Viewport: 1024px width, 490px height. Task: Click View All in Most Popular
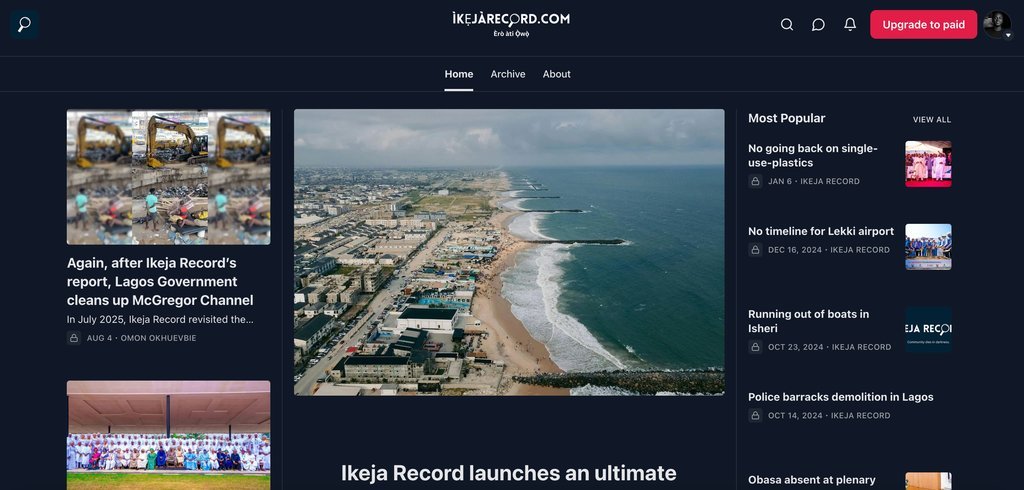(x=932, y=120)
